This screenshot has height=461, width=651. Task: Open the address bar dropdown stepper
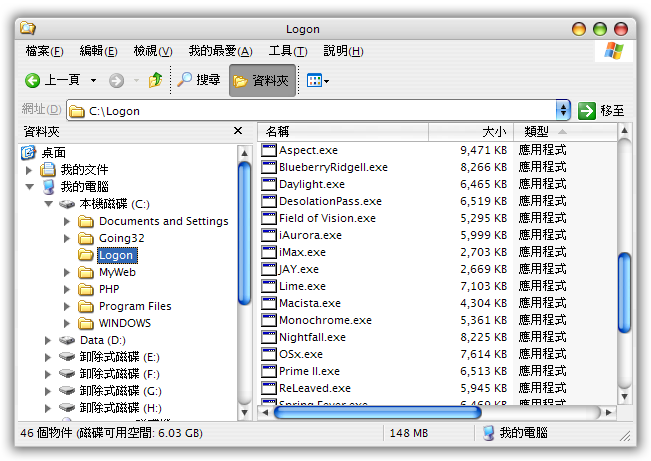563,110
